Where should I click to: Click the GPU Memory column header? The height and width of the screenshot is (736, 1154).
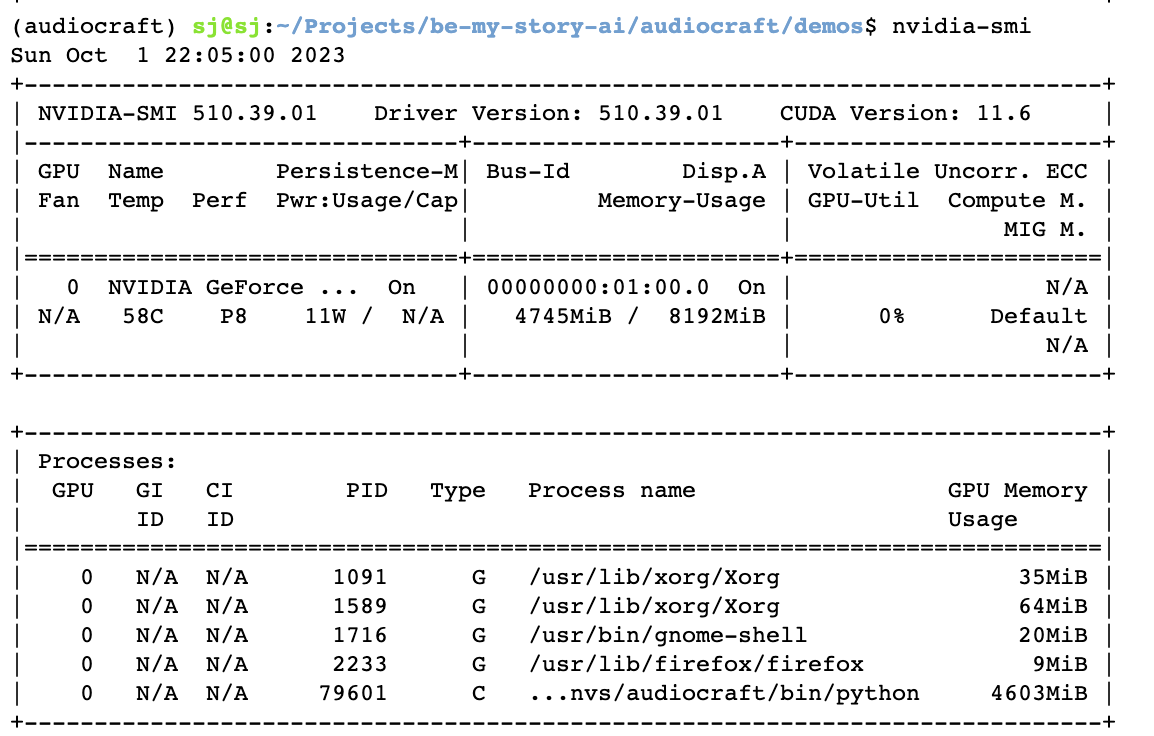1017,491
